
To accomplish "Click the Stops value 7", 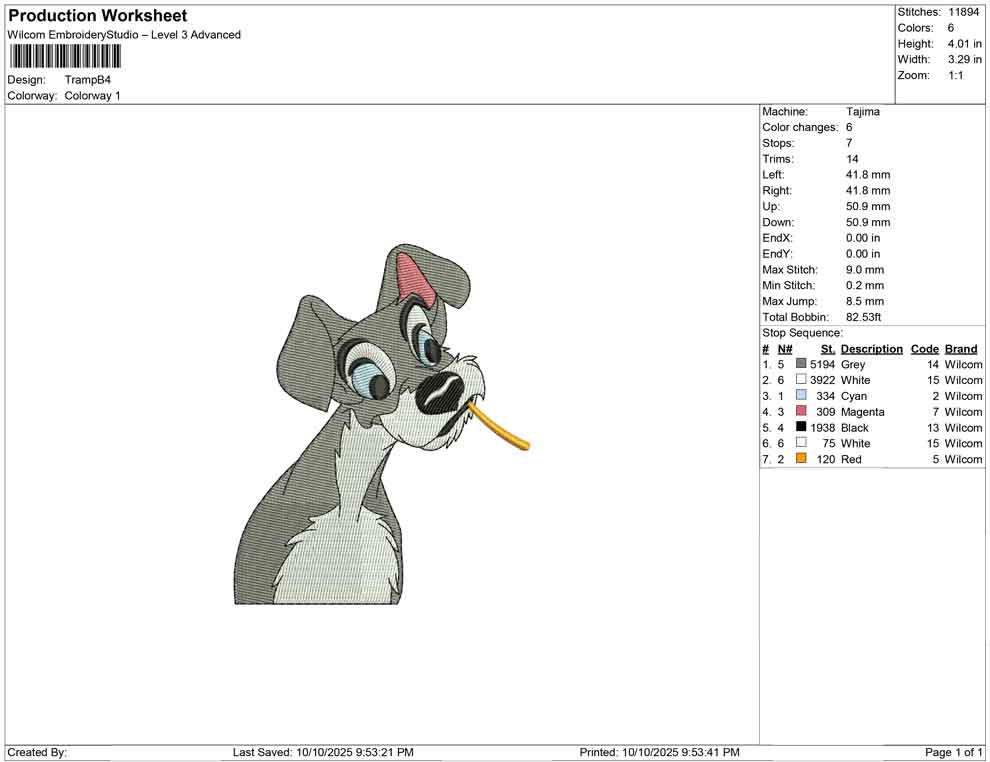I will click(x=849, y=143).
